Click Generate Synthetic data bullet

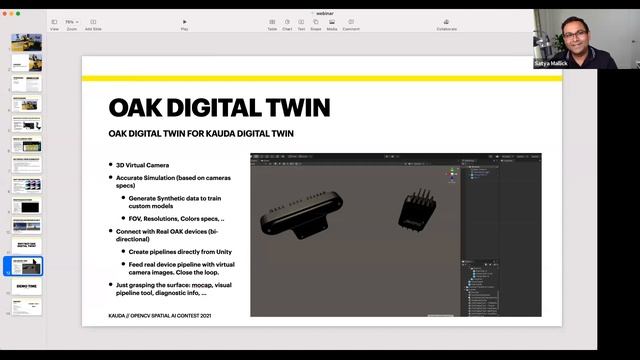[x=175, y=202]
